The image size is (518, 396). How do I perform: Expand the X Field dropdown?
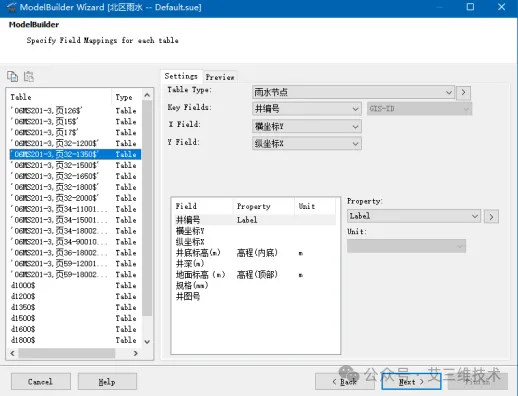tap(307, 126)
